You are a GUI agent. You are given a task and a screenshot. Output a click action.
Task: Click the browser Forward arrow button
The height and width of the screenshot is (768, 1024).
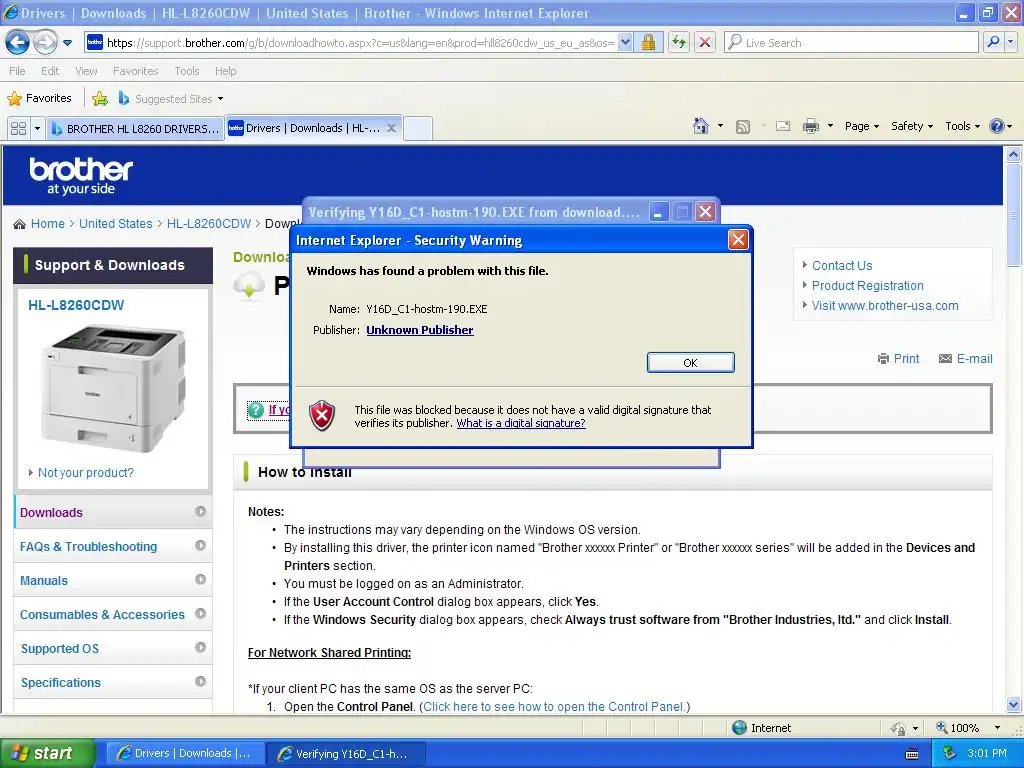[45, 43]
